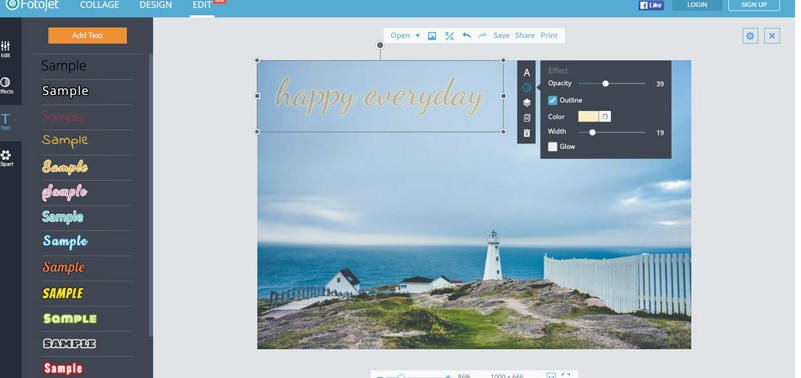Image resolution: width=801 pixels, height=378 pixels.
Task: Click the SIGN UP button
Action: click(x=754, y=5)
